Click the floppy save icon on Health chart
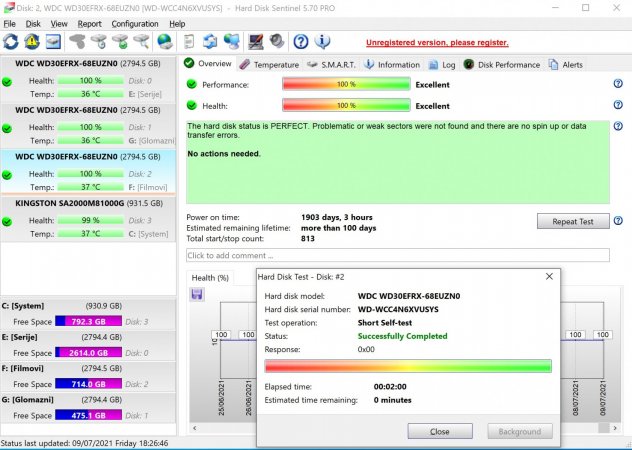 pos(197,294)
